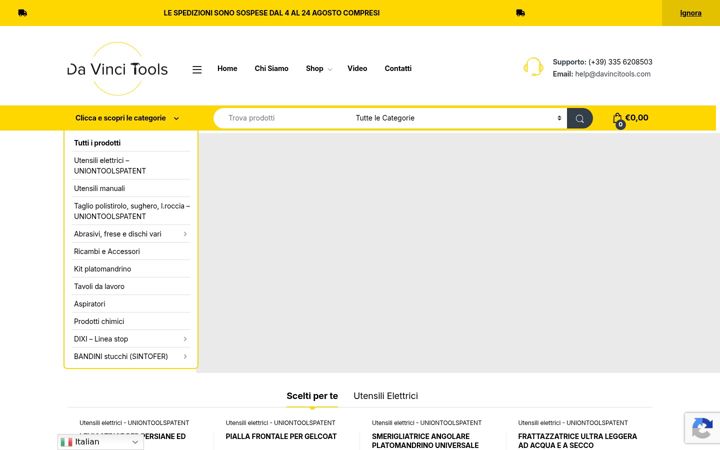Open Ricambi e Accessori category

[107, 251]
